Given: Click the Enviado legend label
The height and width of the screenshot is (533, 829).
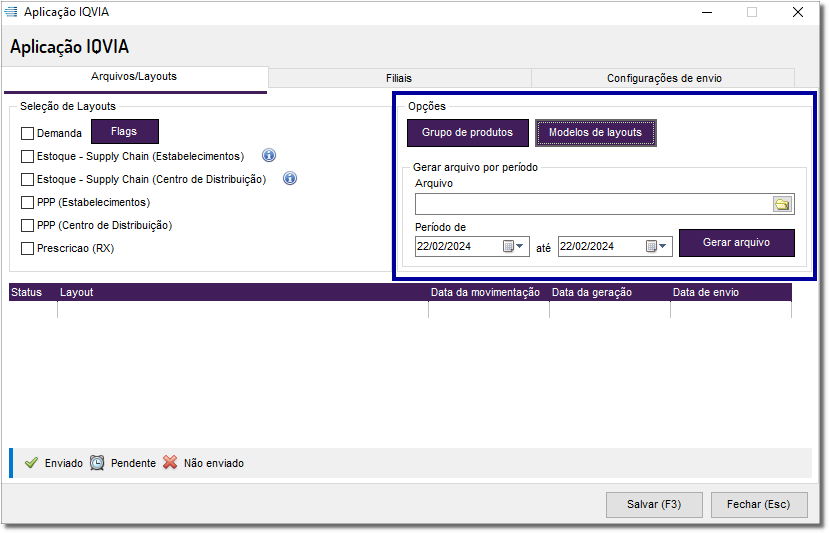Looking at the screenshot, I should tap(64, 463).
